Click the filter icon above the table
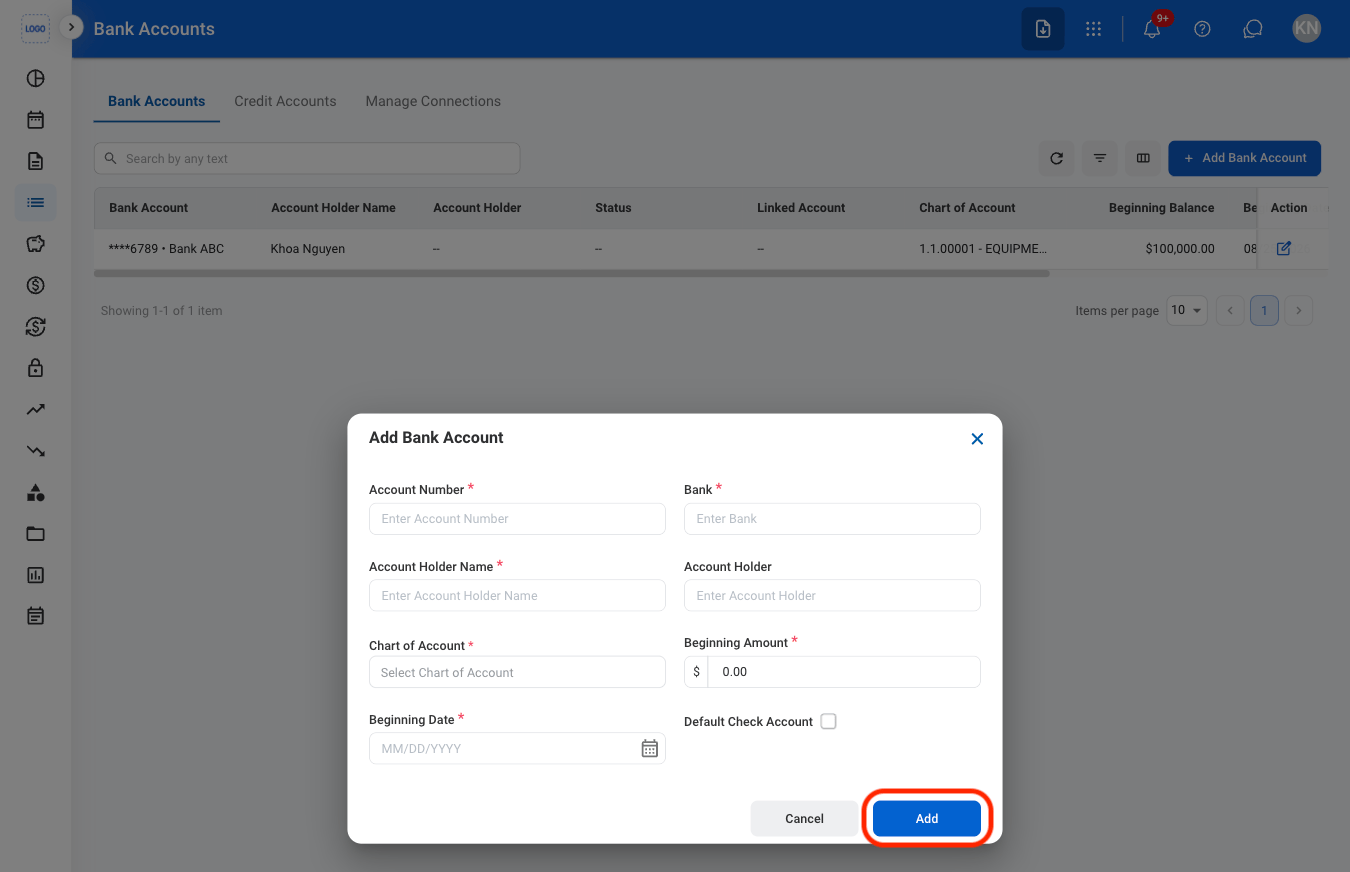 [x=1100, y=158]
